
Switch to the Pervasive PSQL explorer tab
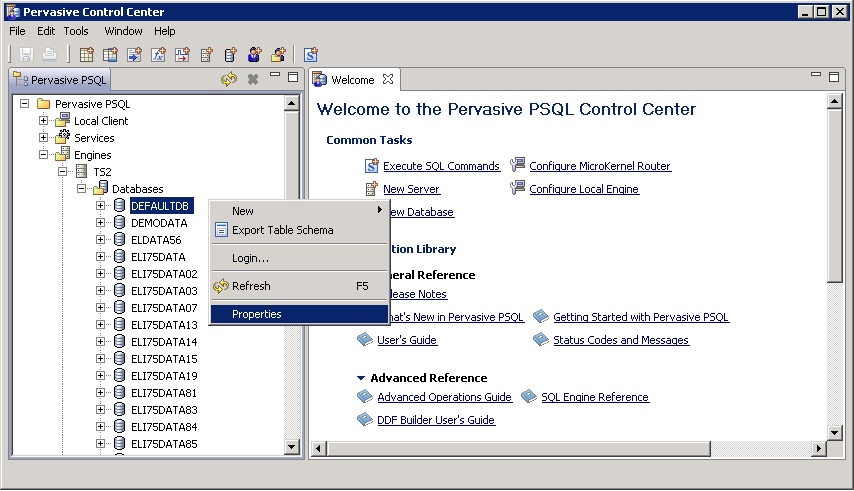(x=60, y=80)
